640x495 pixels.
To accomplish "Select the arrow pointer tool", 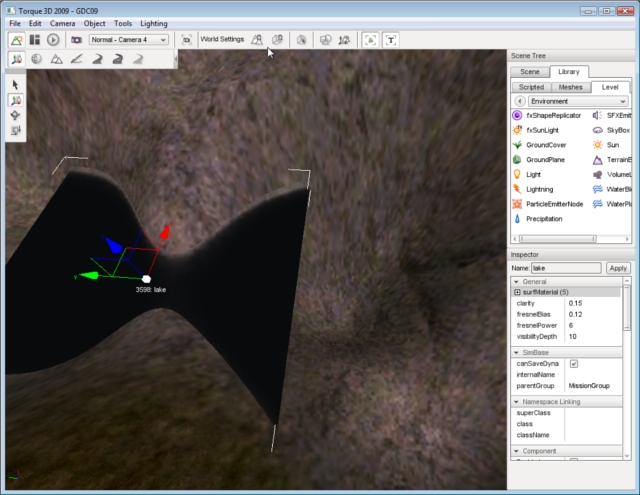I will (x=17, y=85).
